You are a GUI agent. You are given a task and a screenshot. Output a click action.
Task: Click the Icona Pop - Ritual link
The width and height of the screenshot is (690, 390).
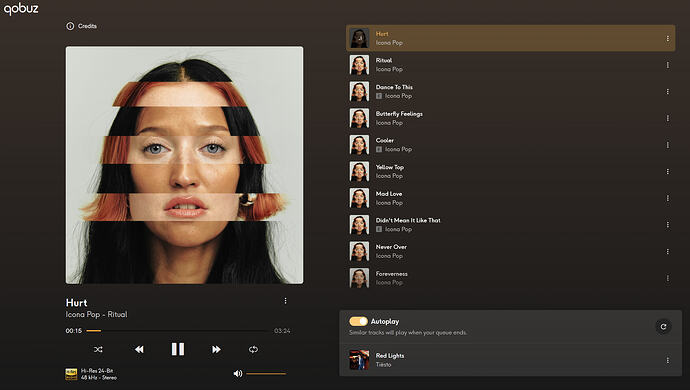click(x=96, y=314)
